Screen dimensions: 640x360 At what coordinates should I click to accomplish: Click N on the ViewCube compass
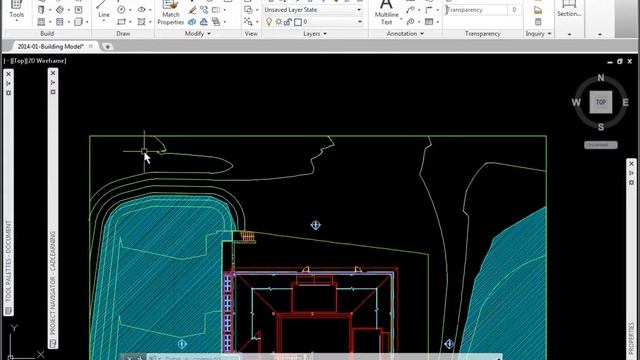(601, 78)
